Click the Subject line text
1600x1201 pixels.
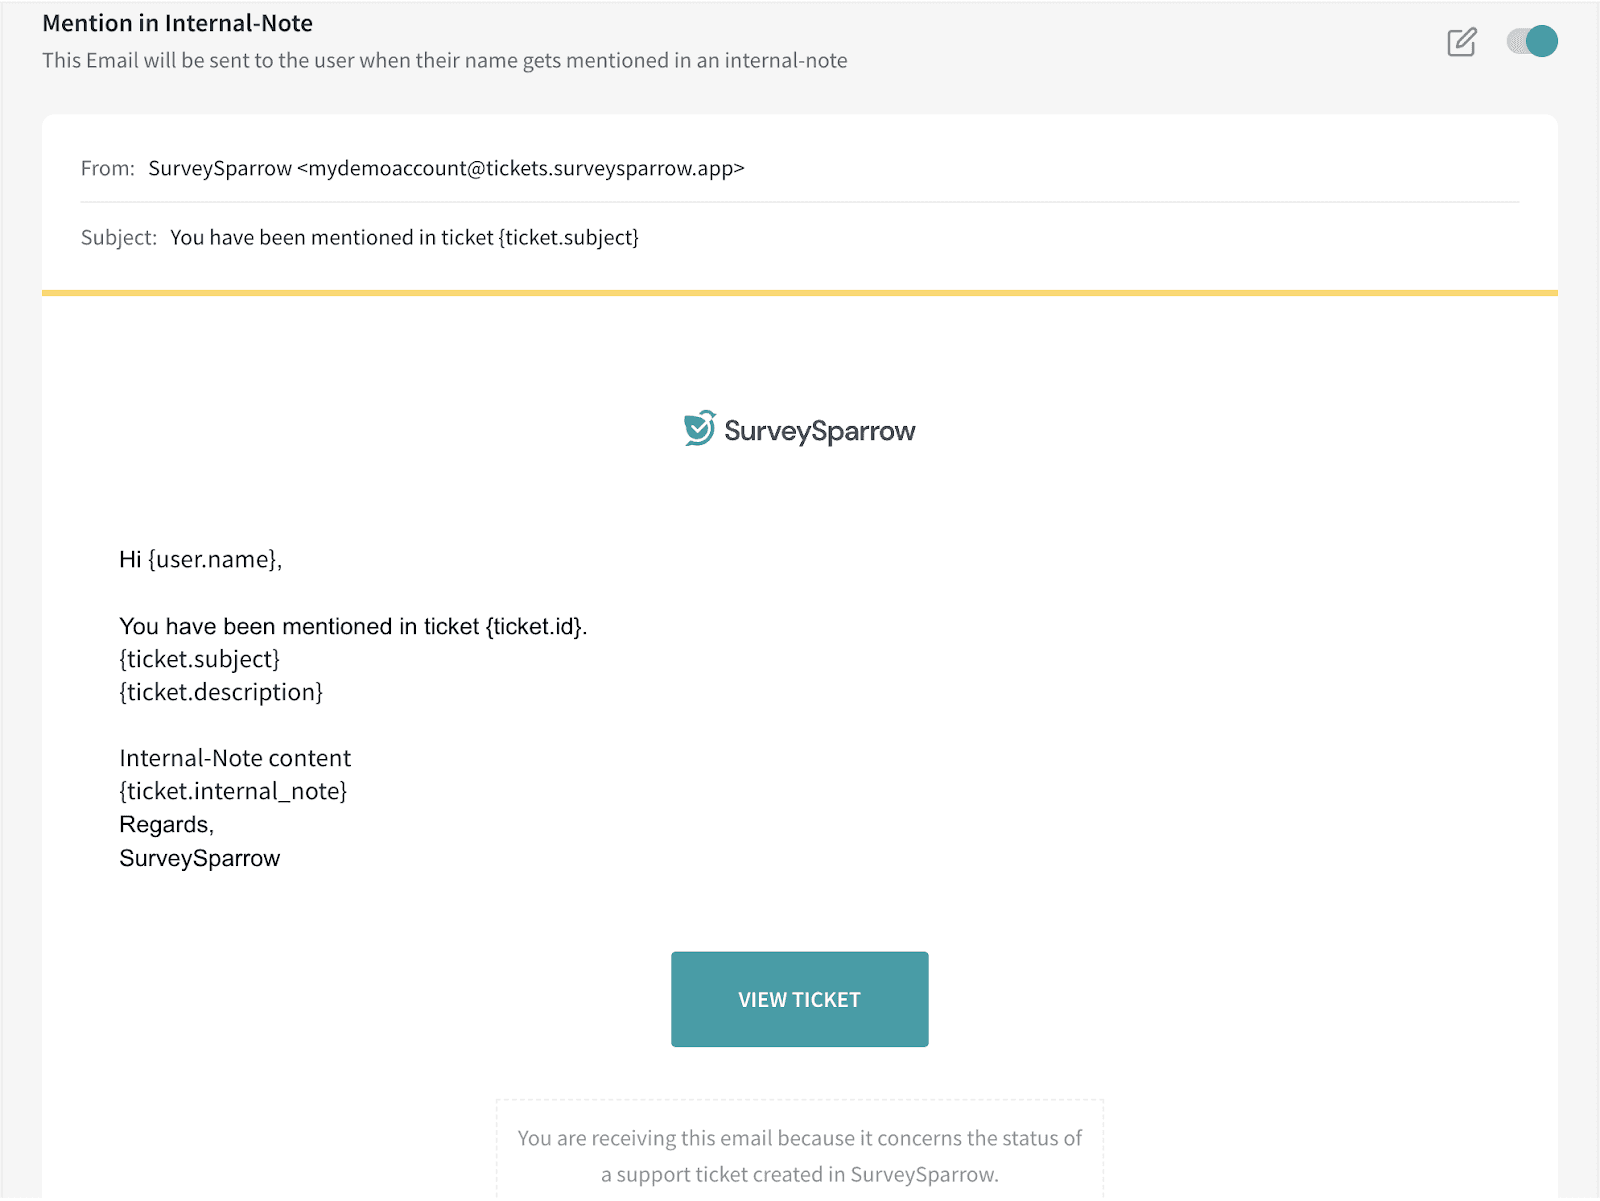click(404, 237)
